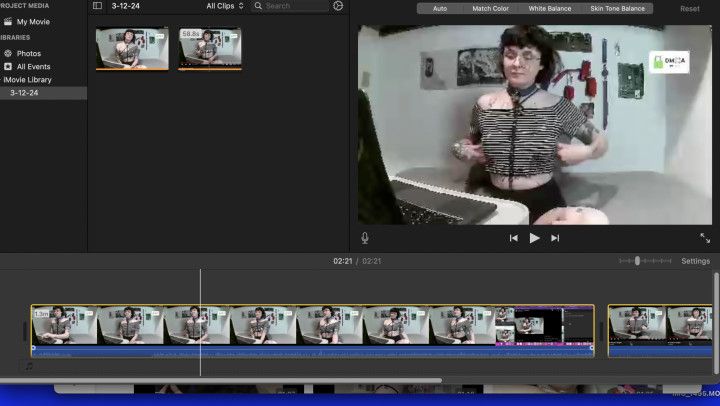Select the Auto color balance tab

440,8
